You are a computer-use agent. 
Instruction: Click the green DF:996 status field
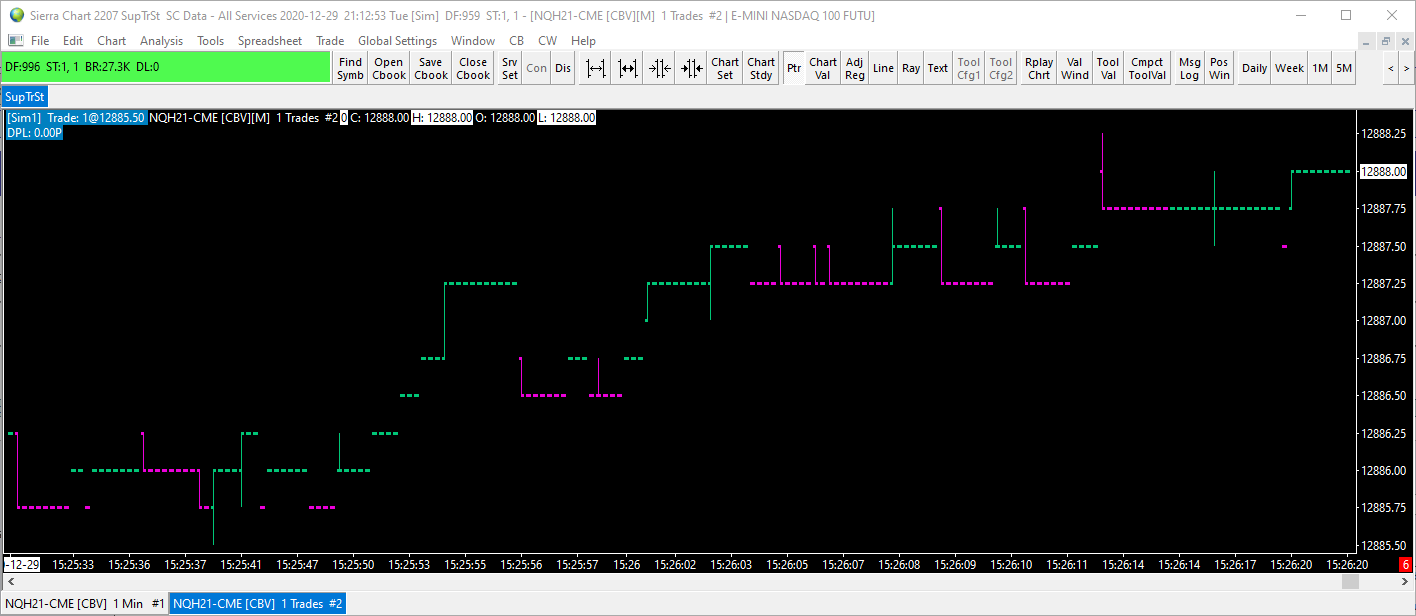pos(167,67)
